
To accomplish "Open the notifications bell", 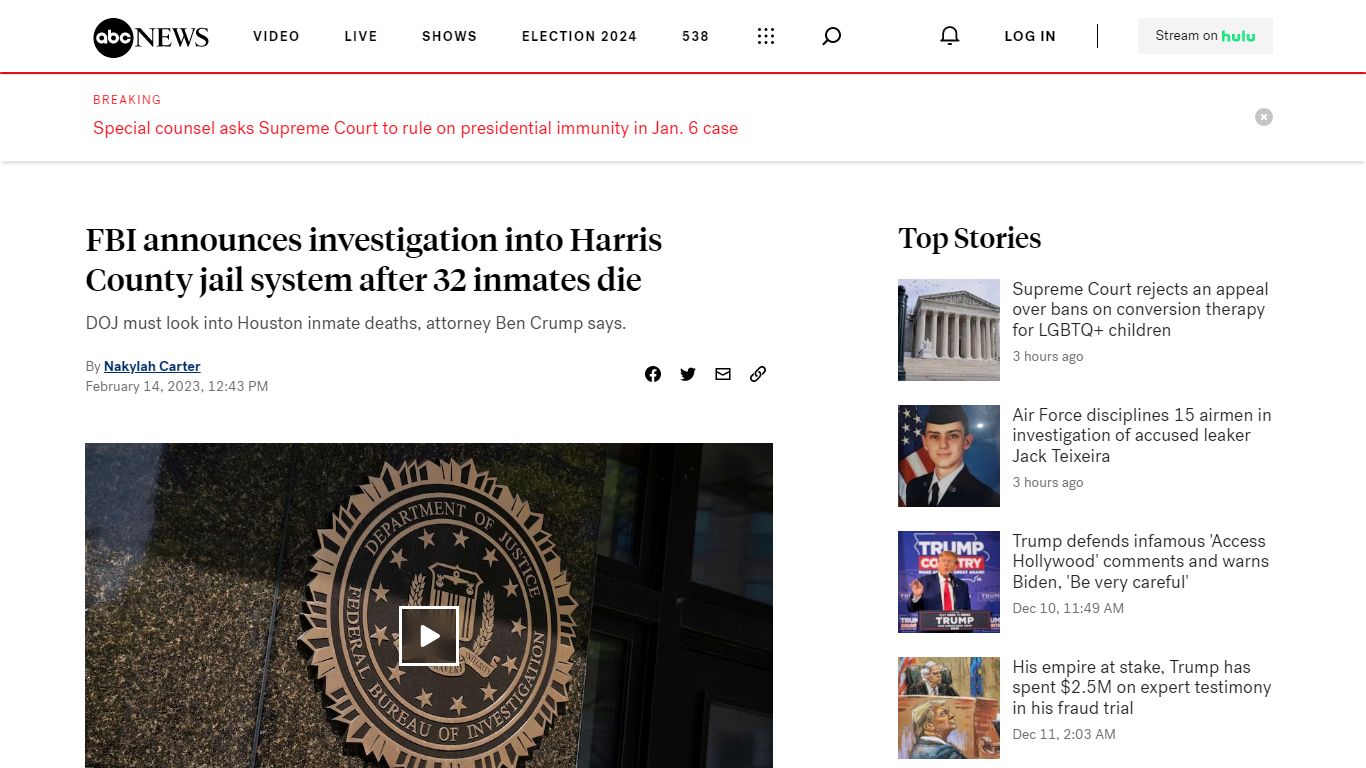I will point(950,36).
